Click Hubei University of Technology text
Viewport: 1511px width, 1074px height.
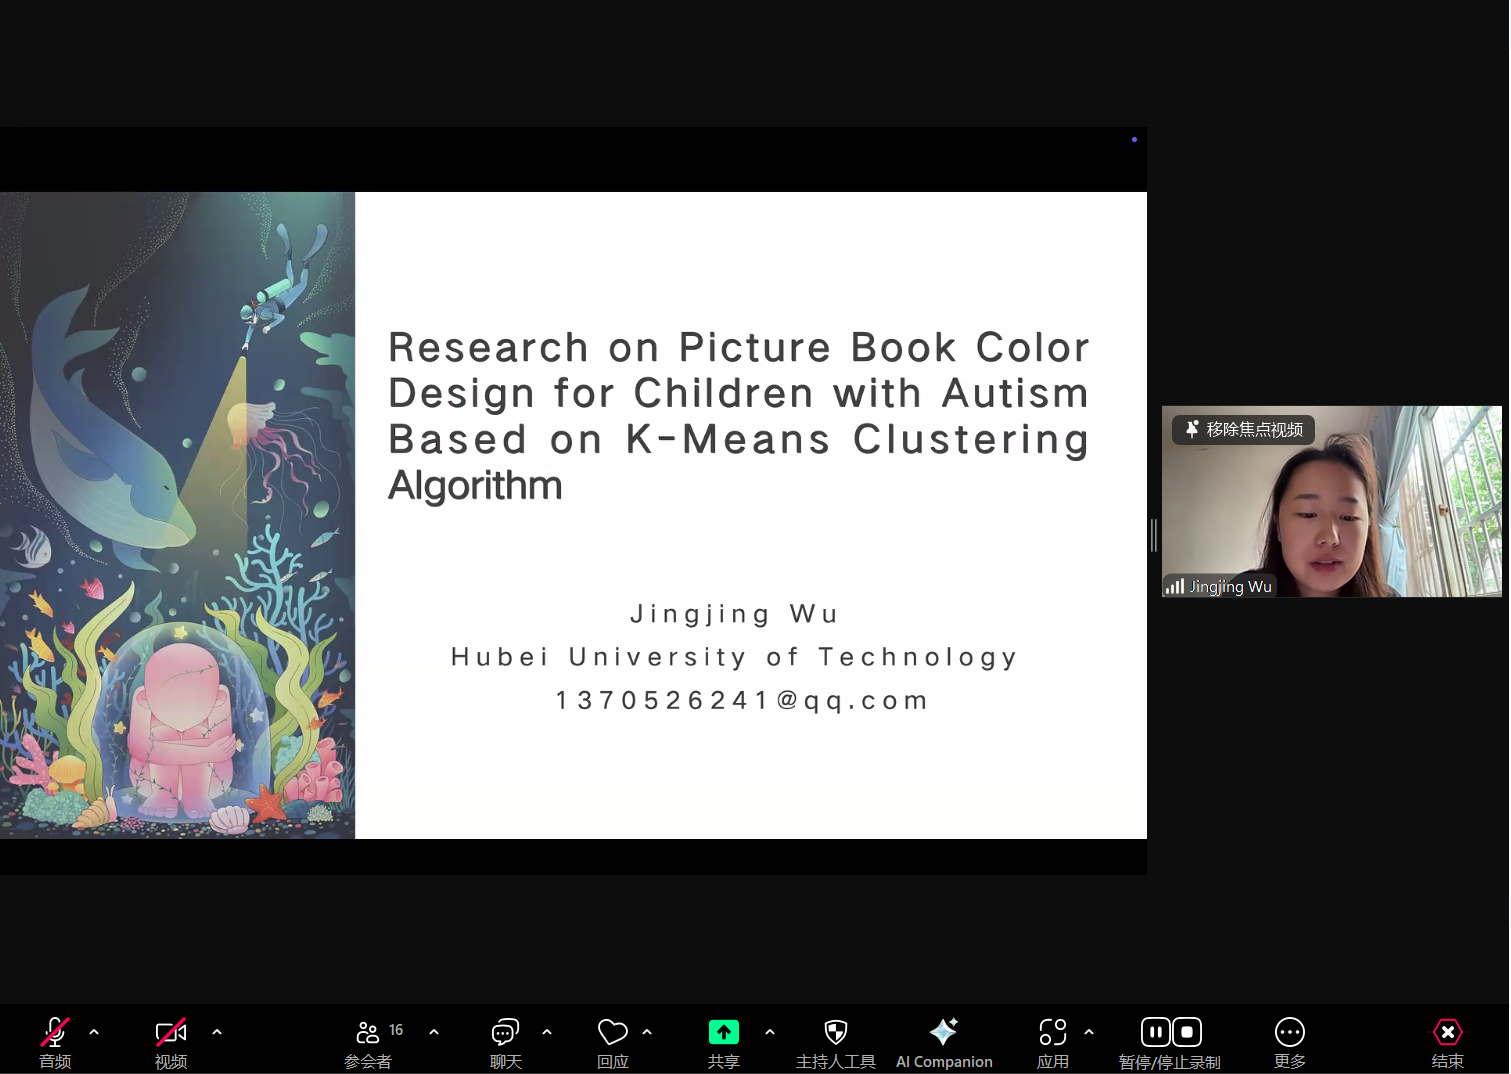[x=734, y=657]
